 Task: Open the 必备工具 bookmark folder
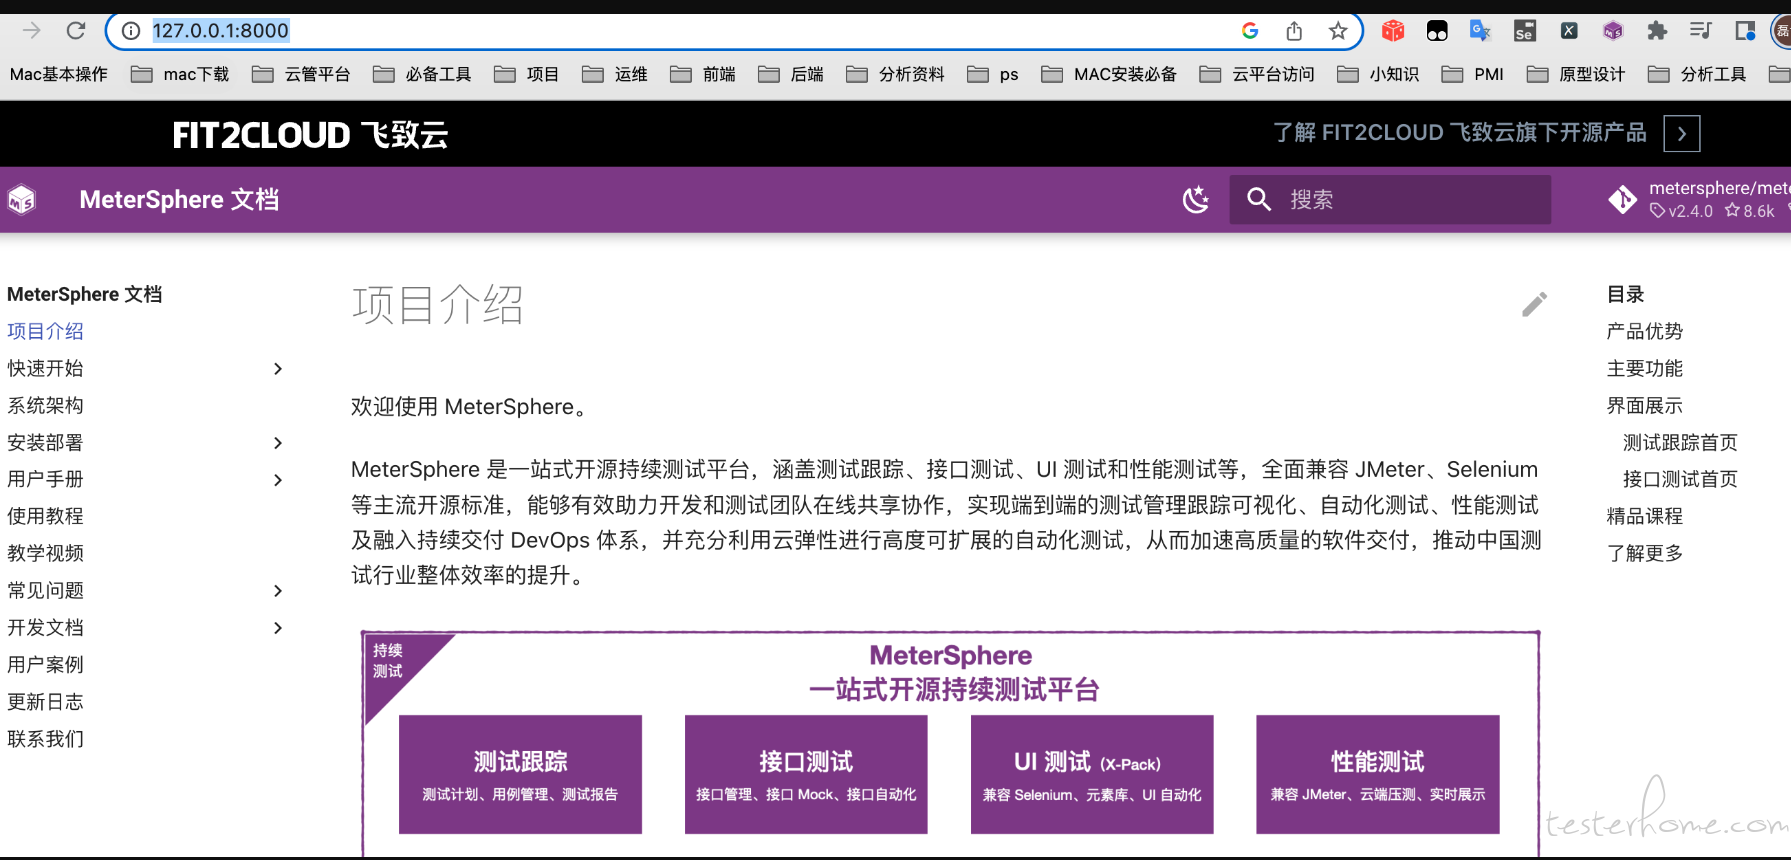422,74
